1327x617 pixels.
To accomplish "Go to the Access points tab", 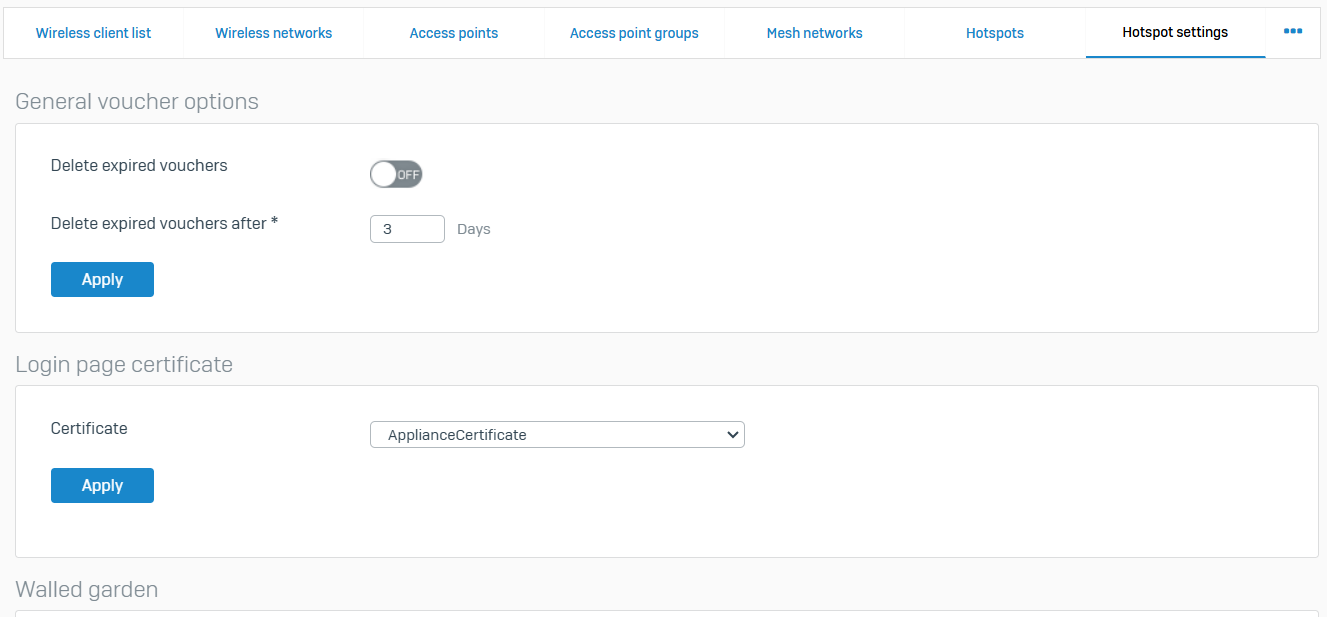I will coord(453,33).
